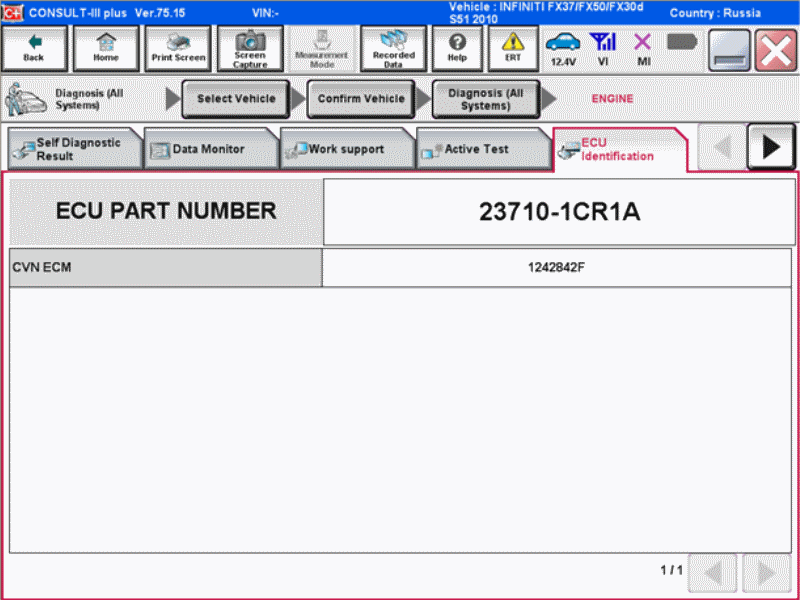Return to Diagnosis (All Systems) step
This screenshot has height=600, width=800.
486,99
